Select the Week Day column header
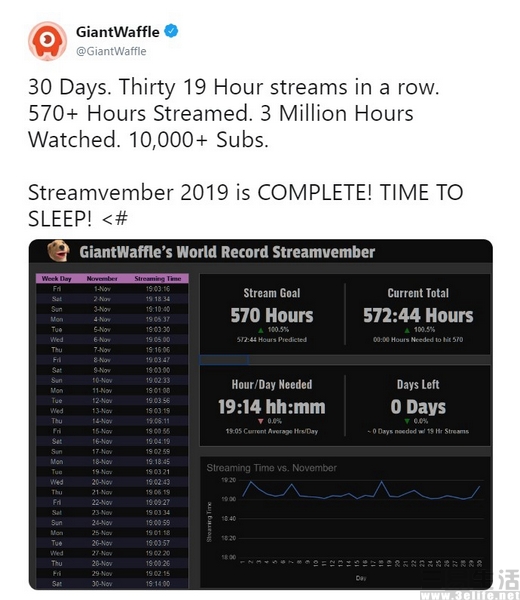The width and height of the screenshot is (520, 600). 57,279
